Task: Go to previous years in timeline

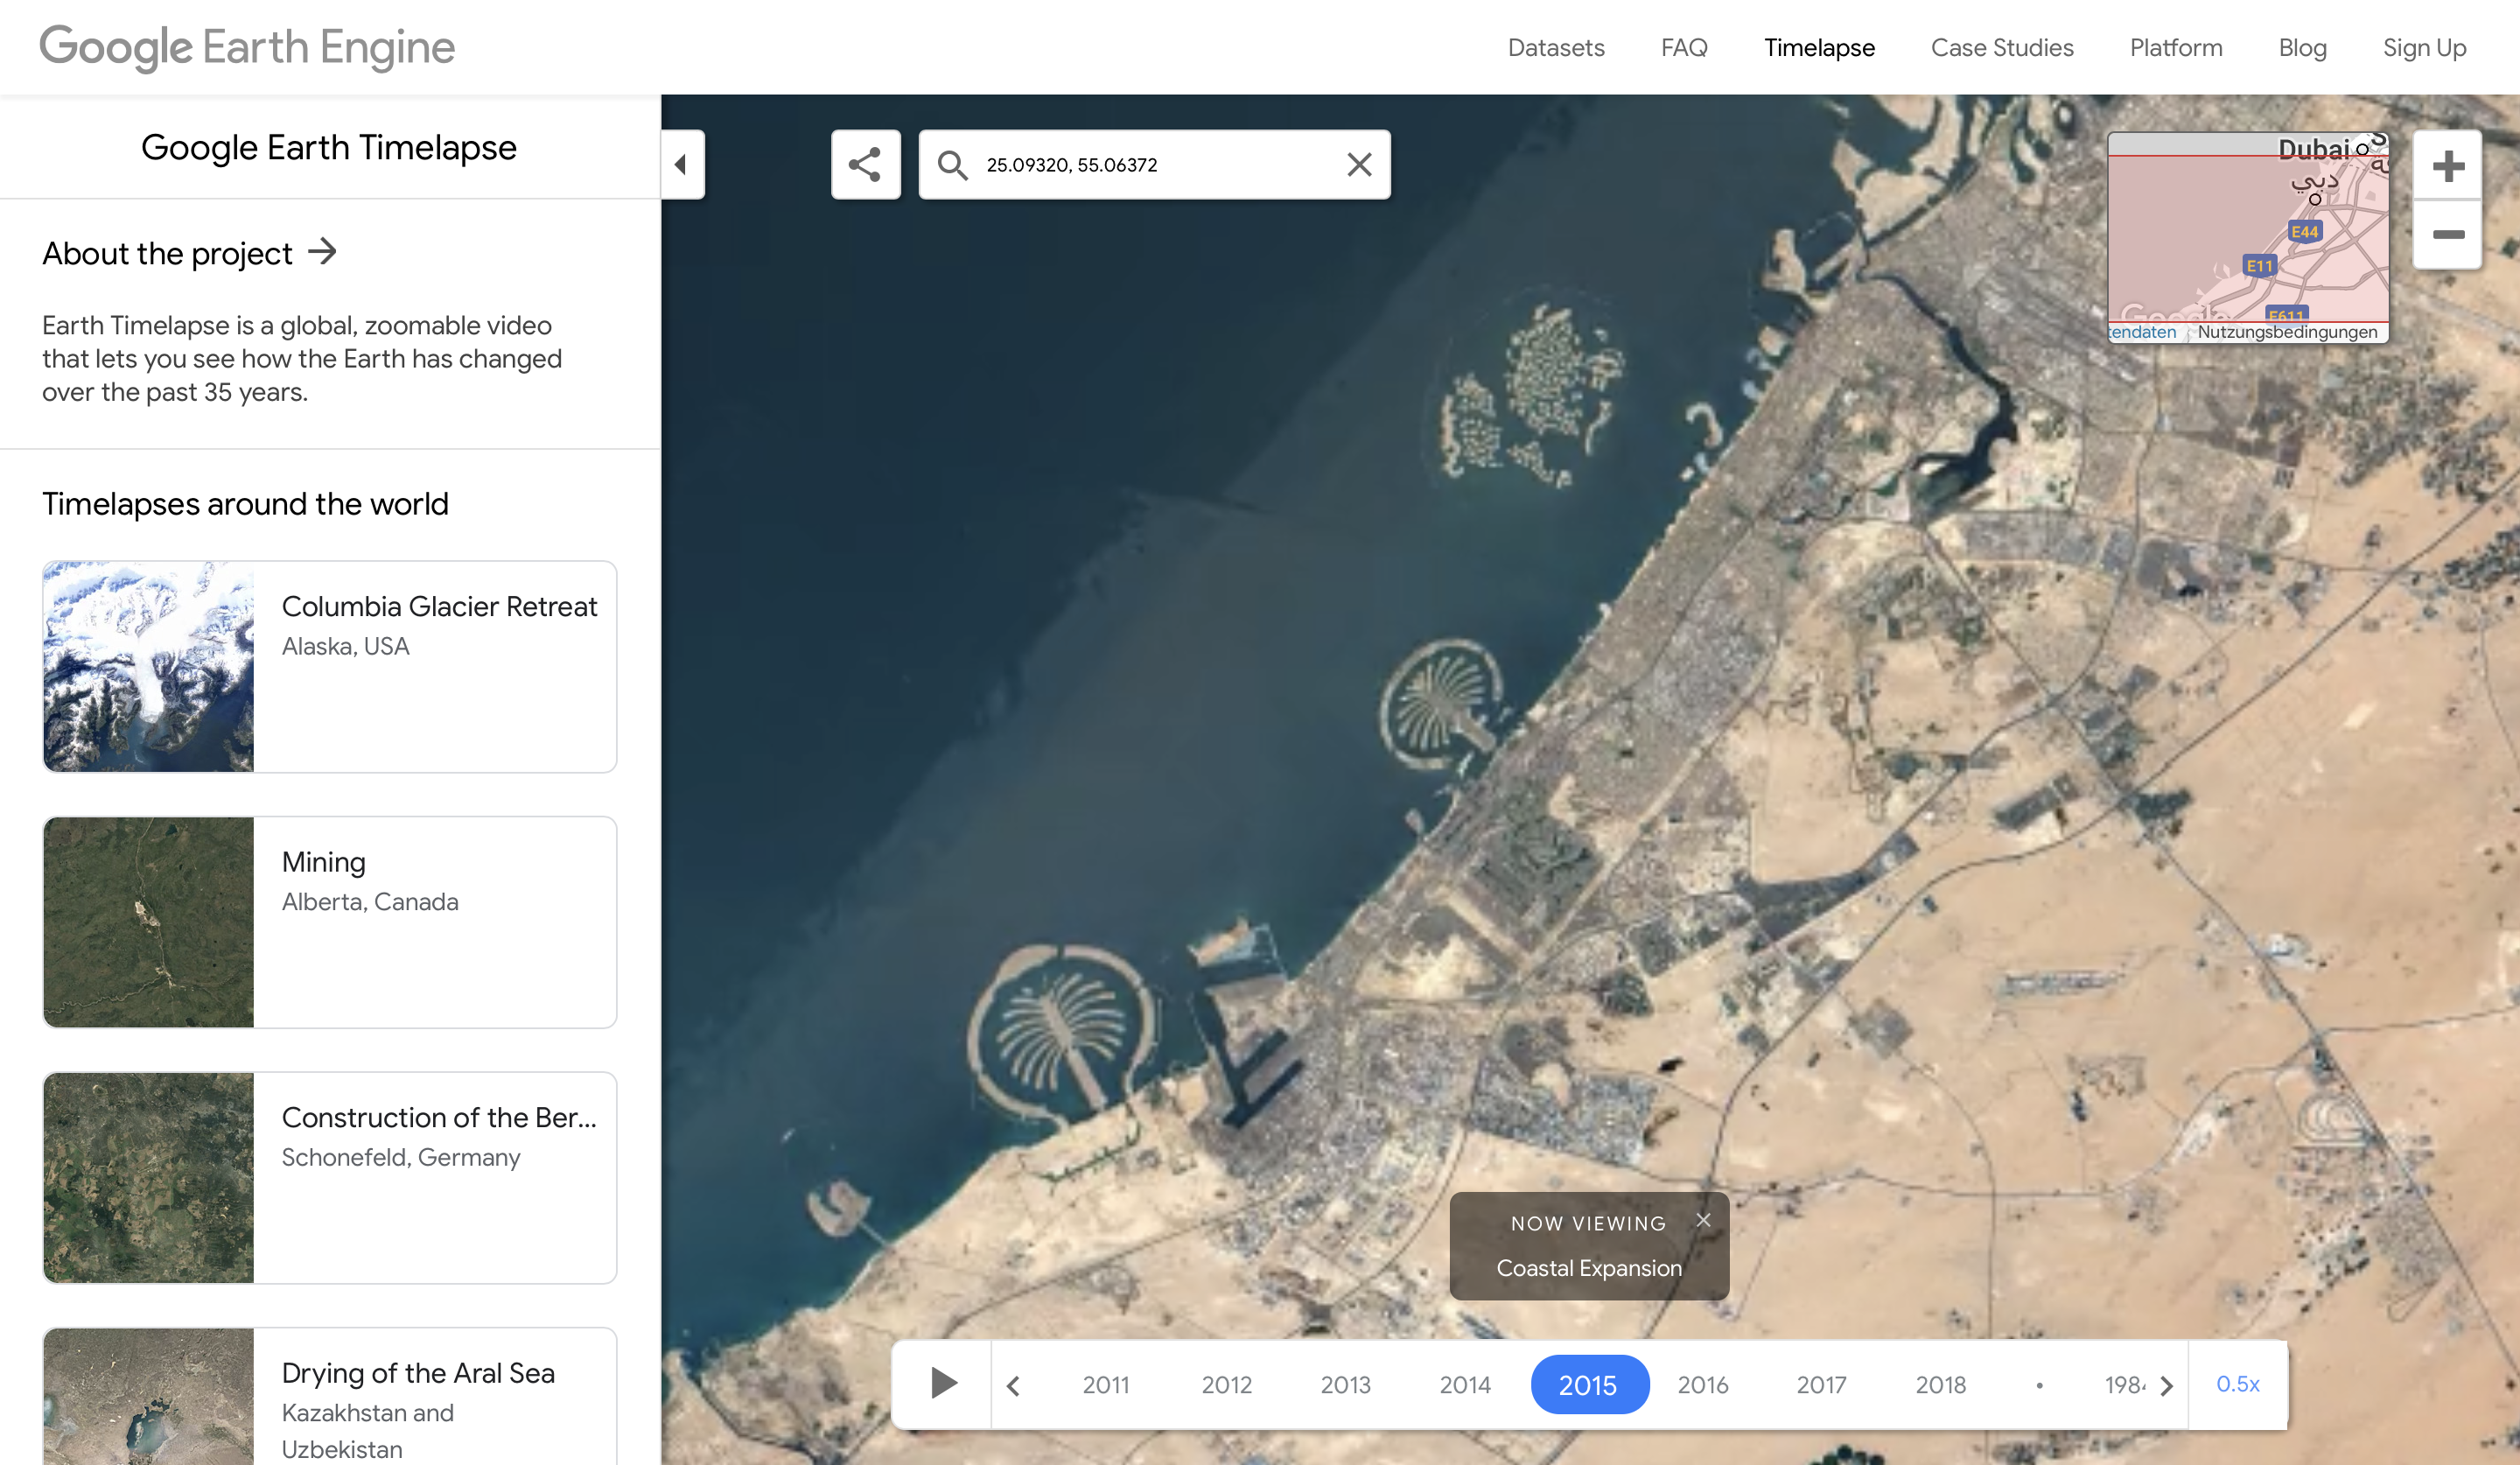Action: (x=1013, y=1385)
